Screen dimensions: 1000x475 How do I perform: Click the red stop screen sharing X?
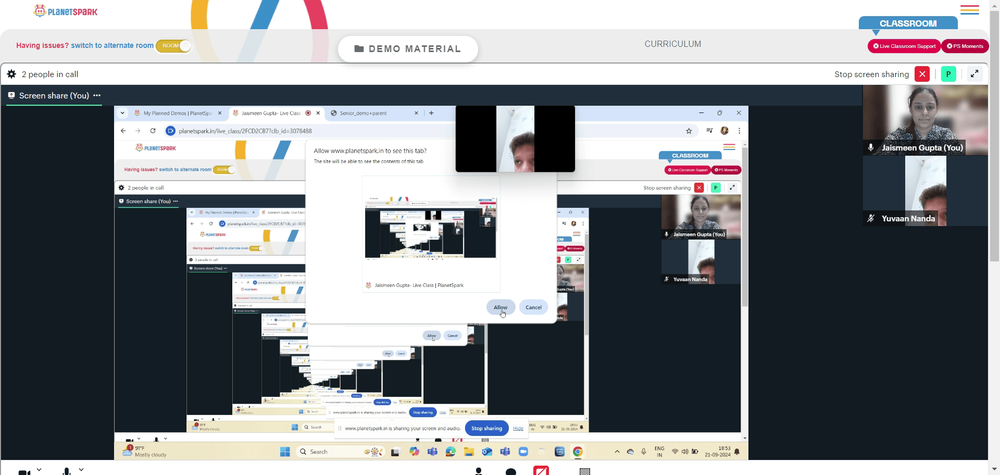click(922, 74)
